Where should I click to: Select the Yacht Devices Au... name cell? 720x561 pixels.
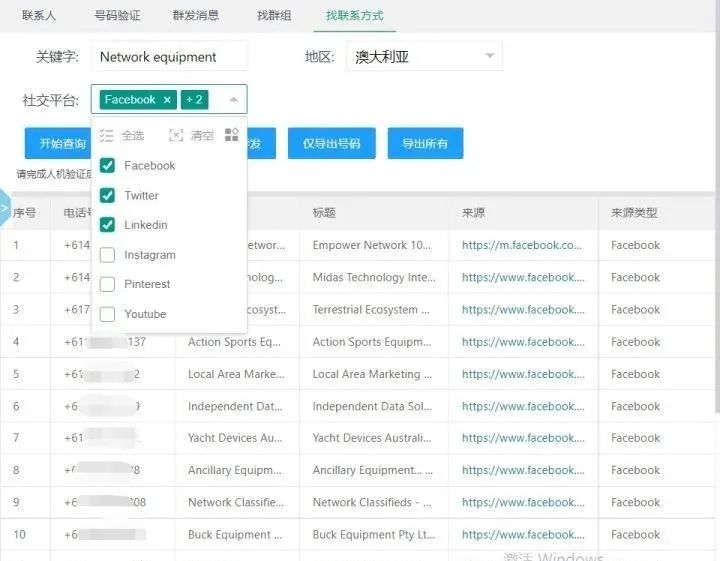[x=235, y=438]
